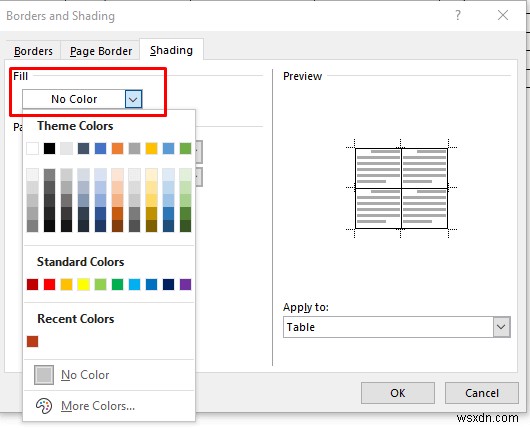The width and height of the screenshot is (530, 428).
Task: Close the Borders and Shading dialog
Action: pyautogui.click(x=503, y=15)
